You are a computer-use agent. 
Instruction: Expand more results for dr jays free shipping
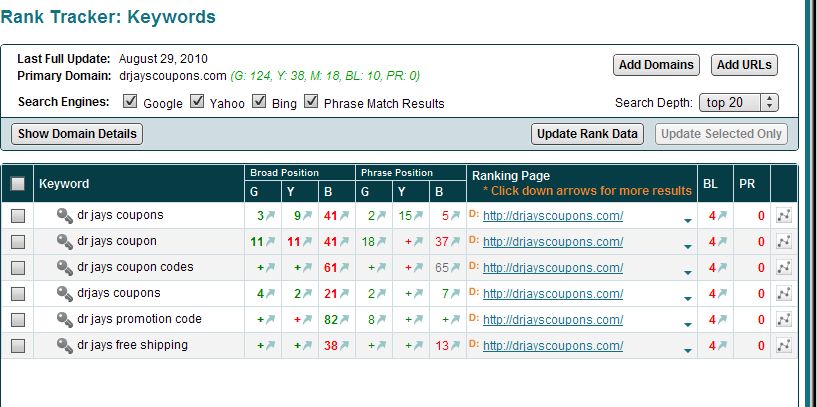click(688, 351)
